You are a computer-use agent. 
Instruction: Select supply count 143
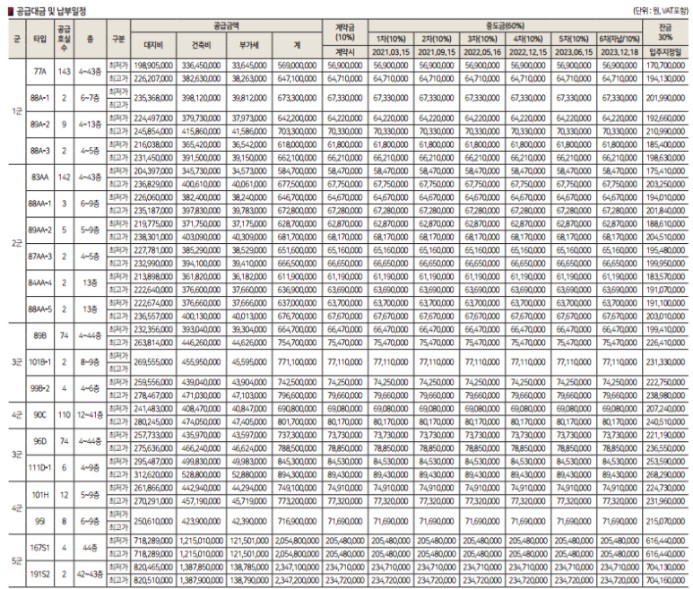64,72
